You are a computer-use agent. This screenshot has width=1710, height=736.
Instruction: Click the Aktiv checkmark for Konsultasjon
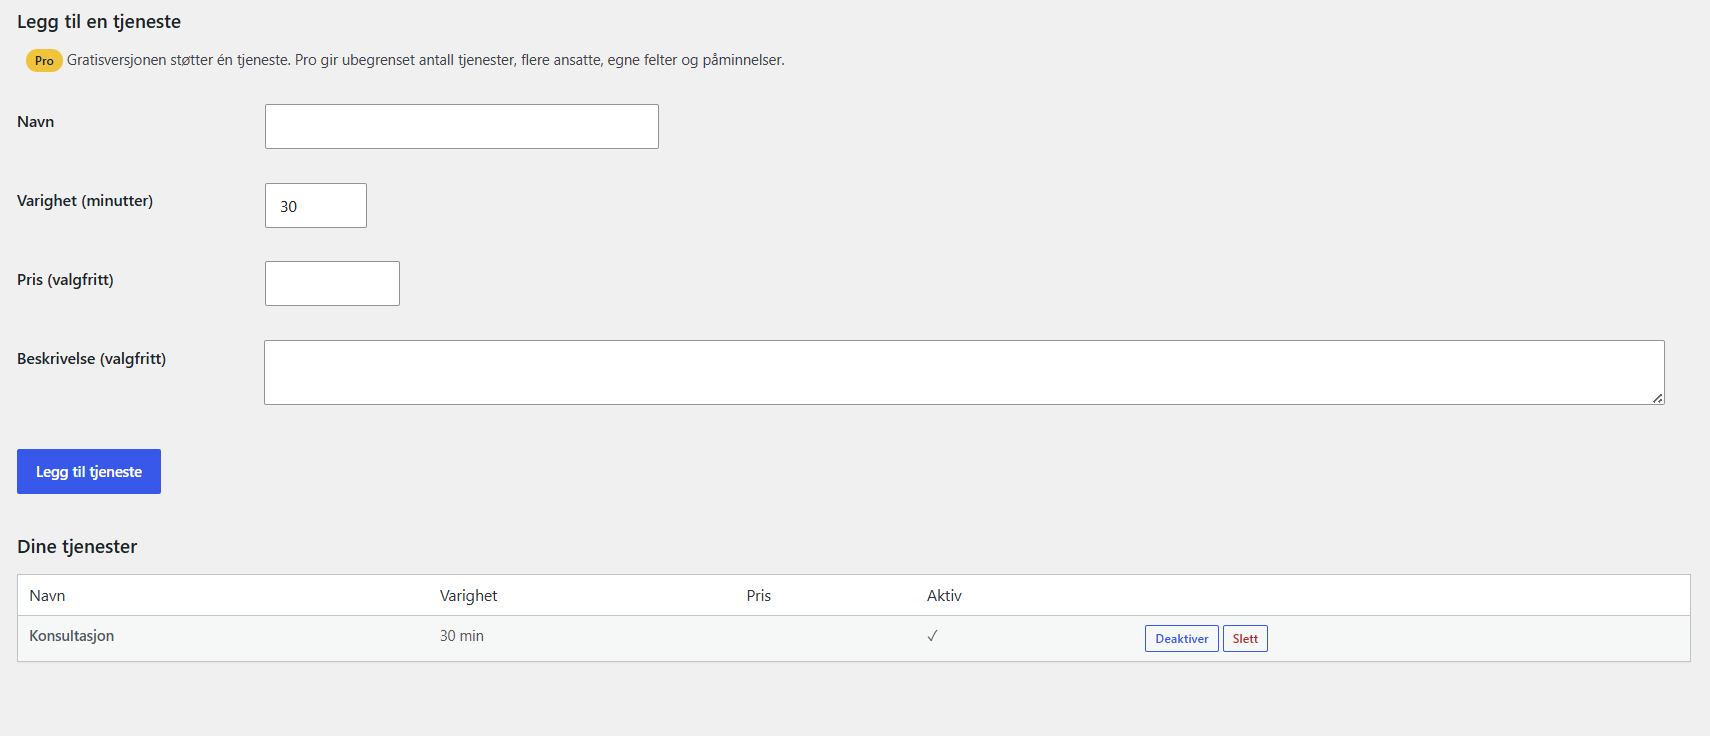[932, 636]
